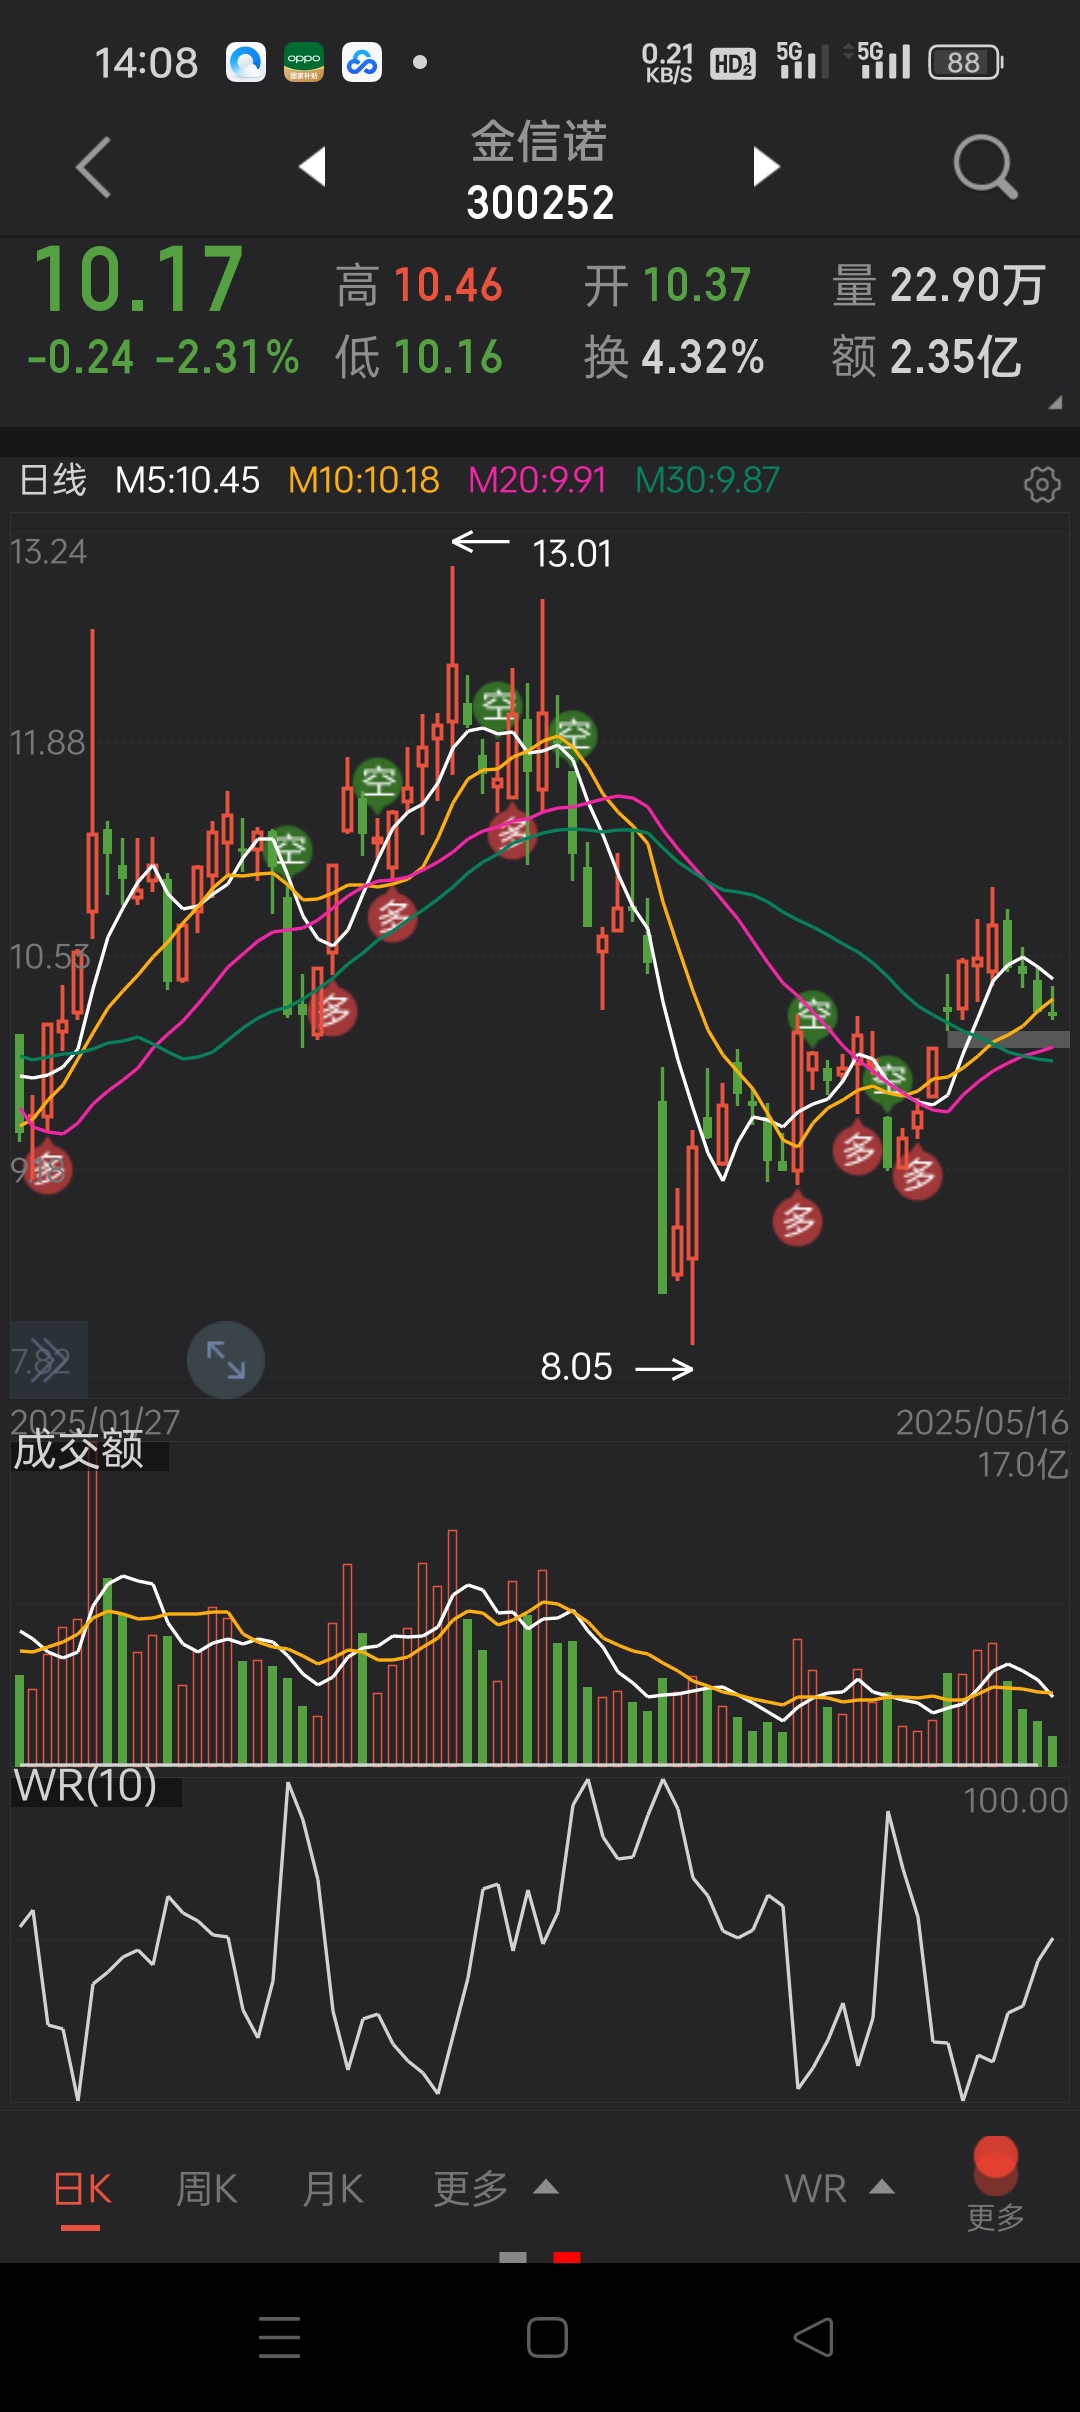Viewport: 1080px width, 2412px height.
Task: Tap the Android home square button
Action: (x=547, y=2337)
